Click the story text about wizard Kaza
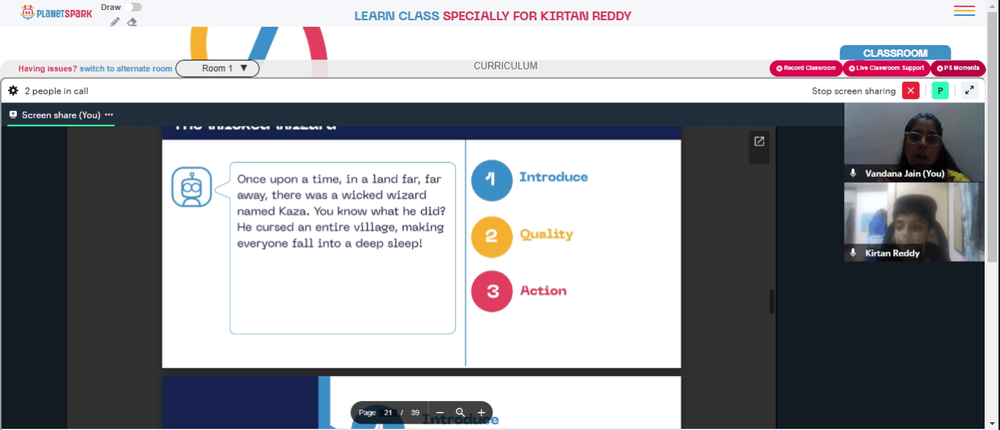This screenshot has width=1000, height=430. (341, 211)
